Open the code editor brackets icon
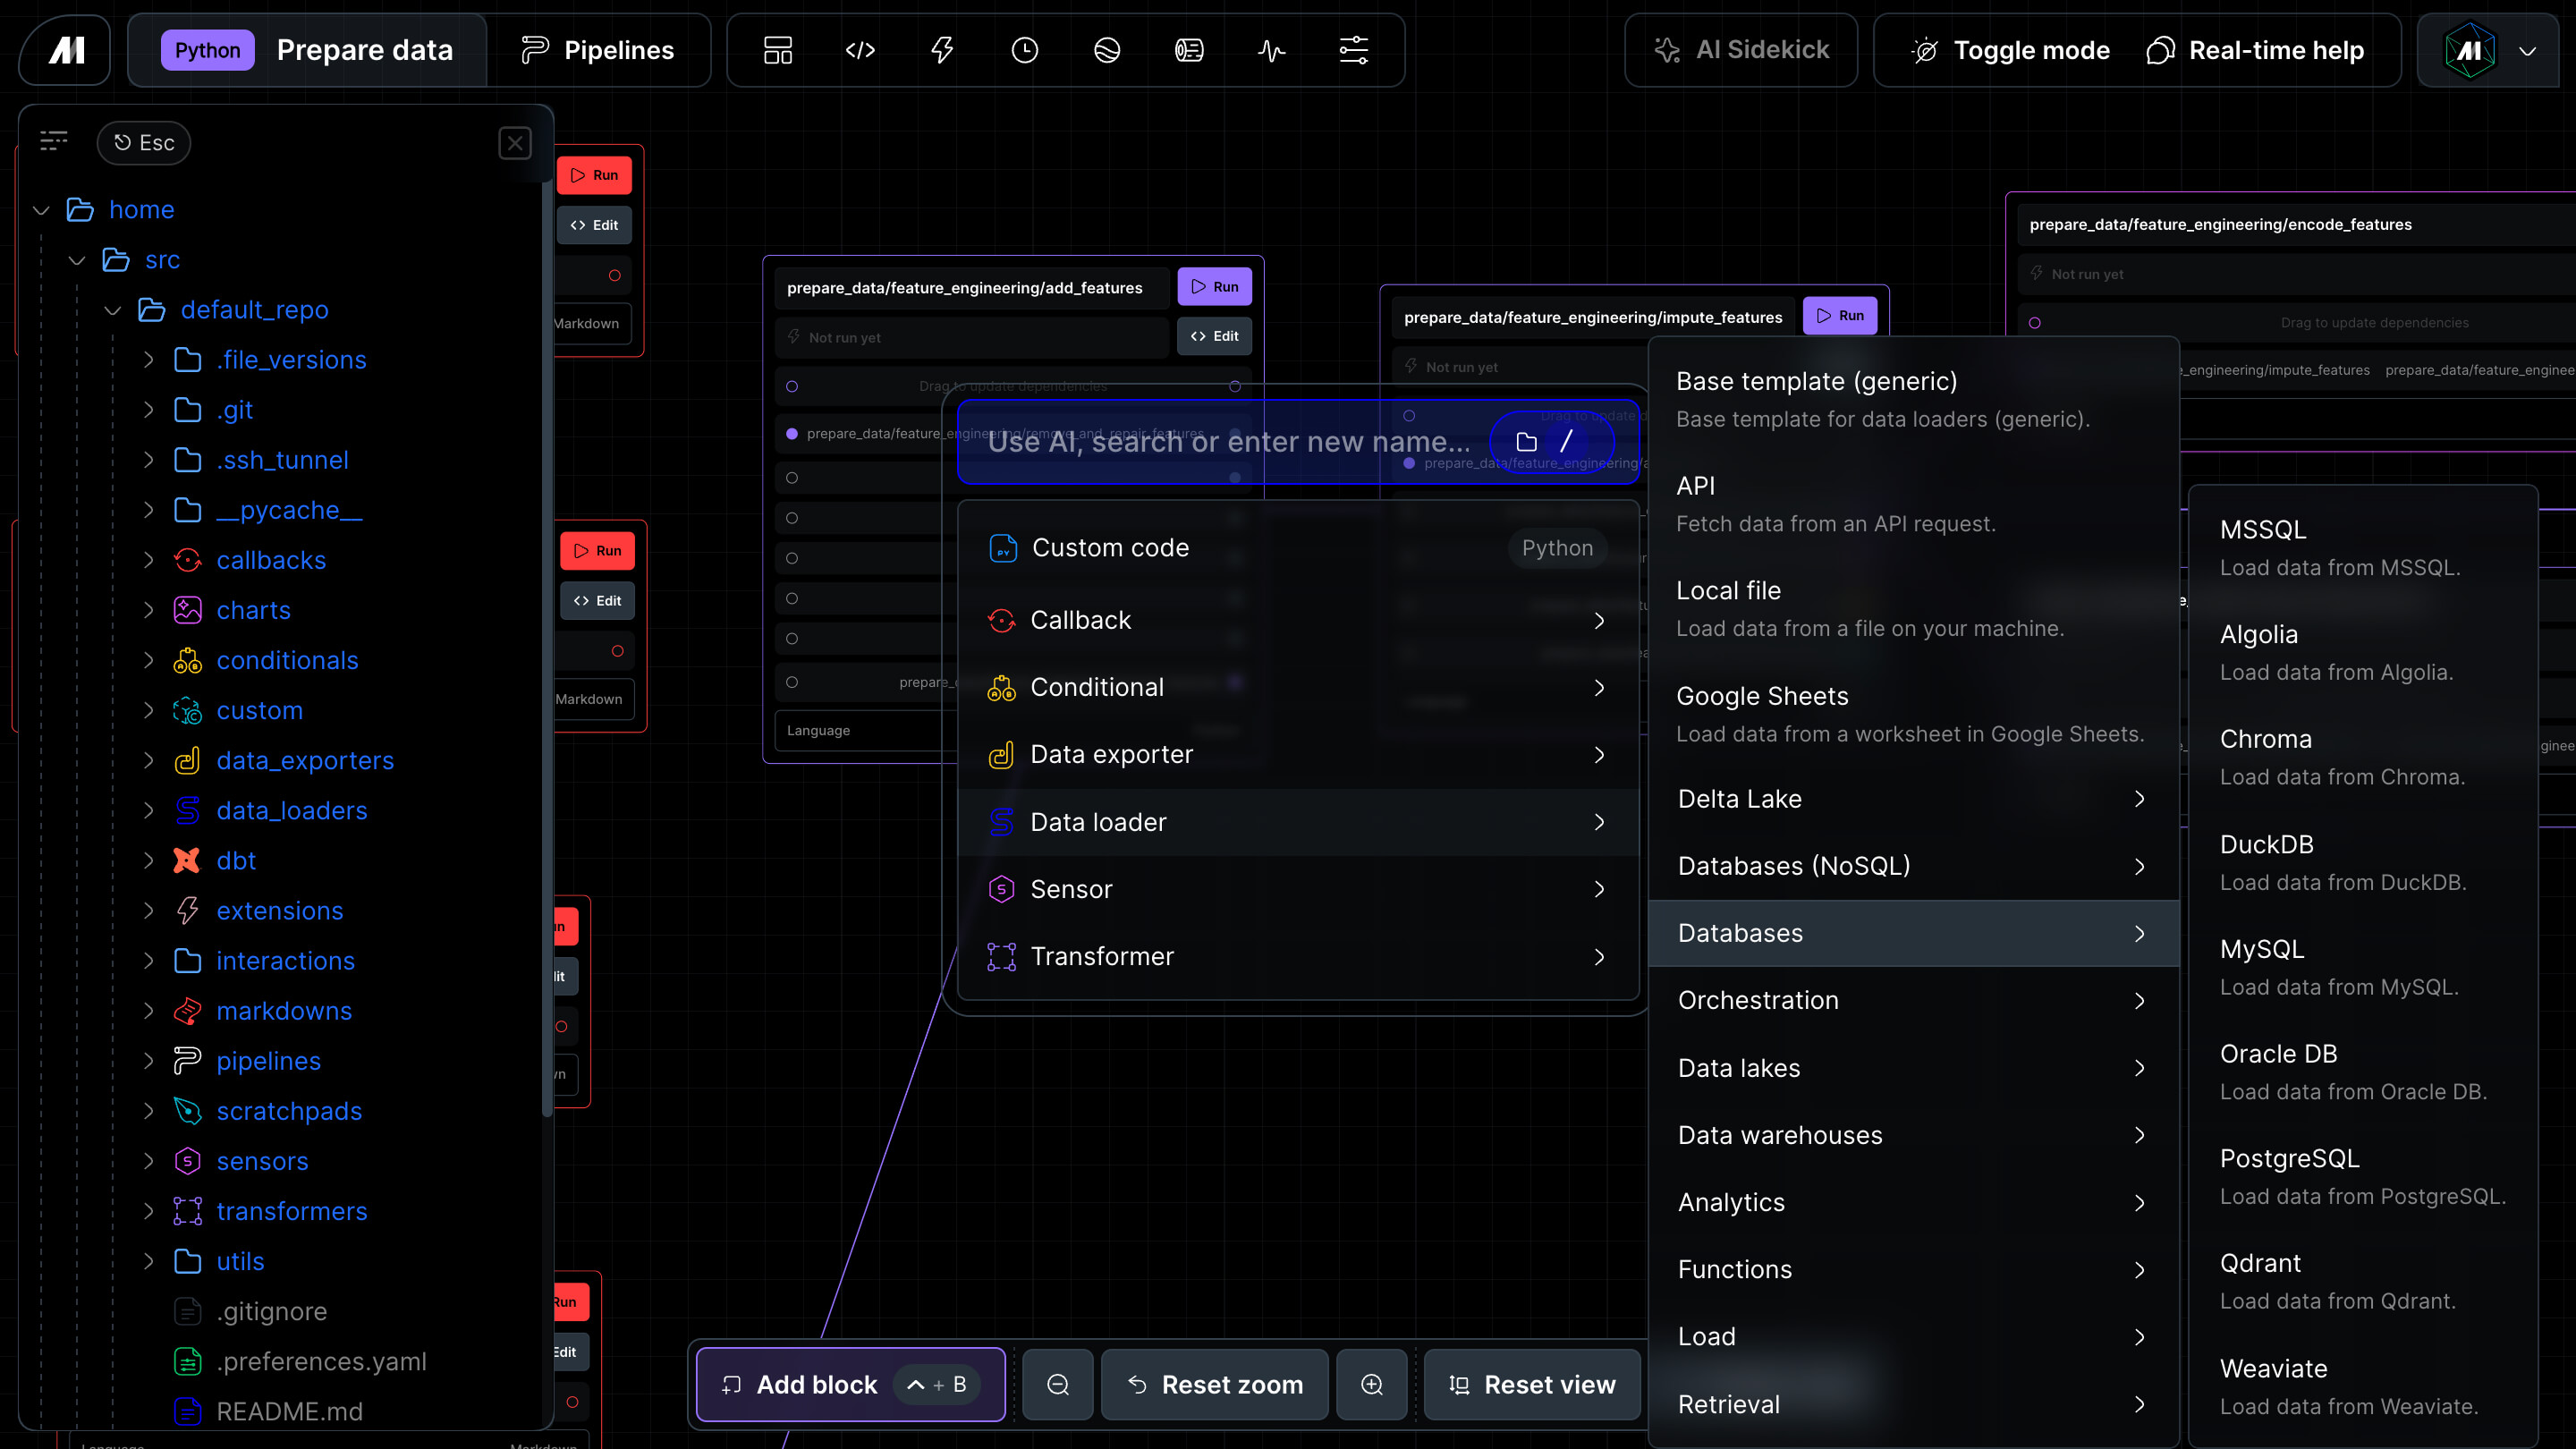This screenshot has width=2576, height=1449. pos(860,50)
